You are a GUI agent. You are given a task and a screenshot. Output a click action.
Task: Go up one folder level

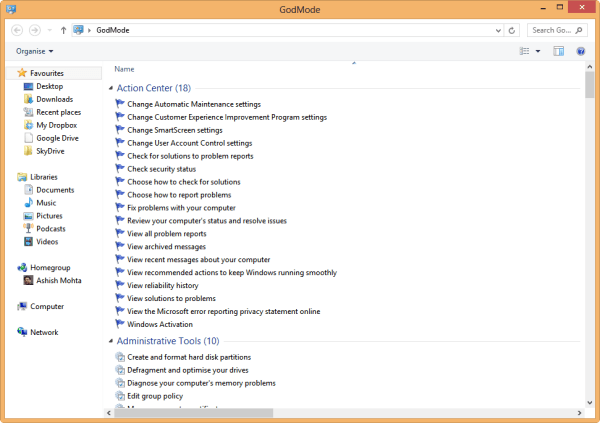[63, 30]
